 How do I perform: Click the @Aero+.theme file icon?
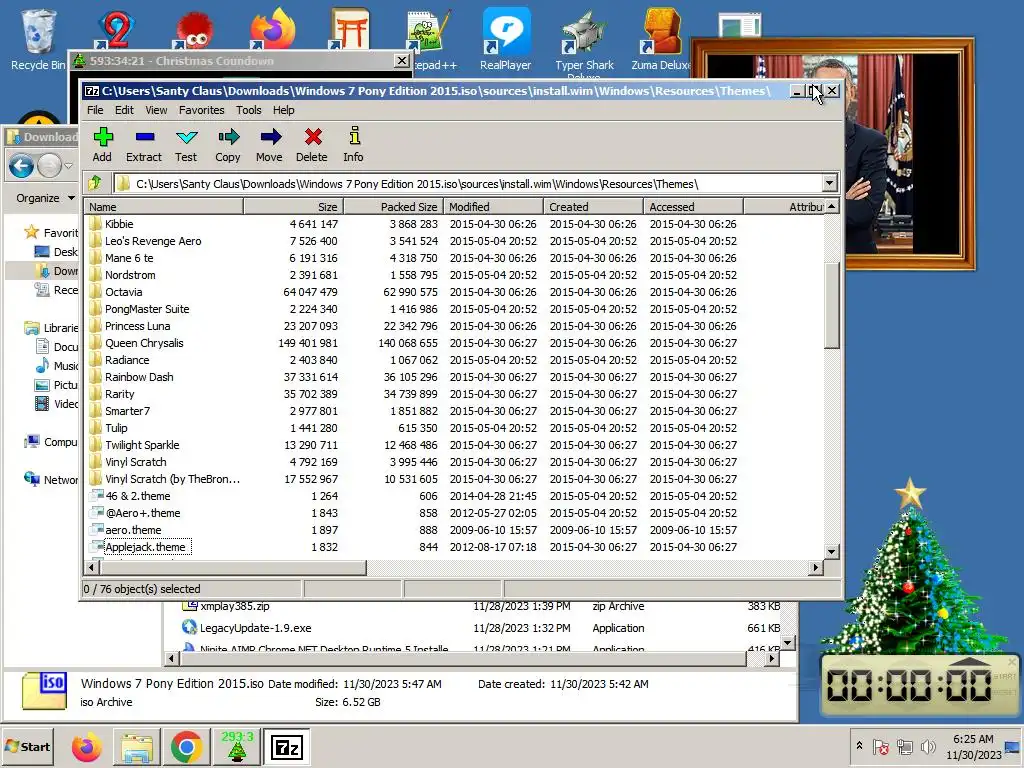97,513
